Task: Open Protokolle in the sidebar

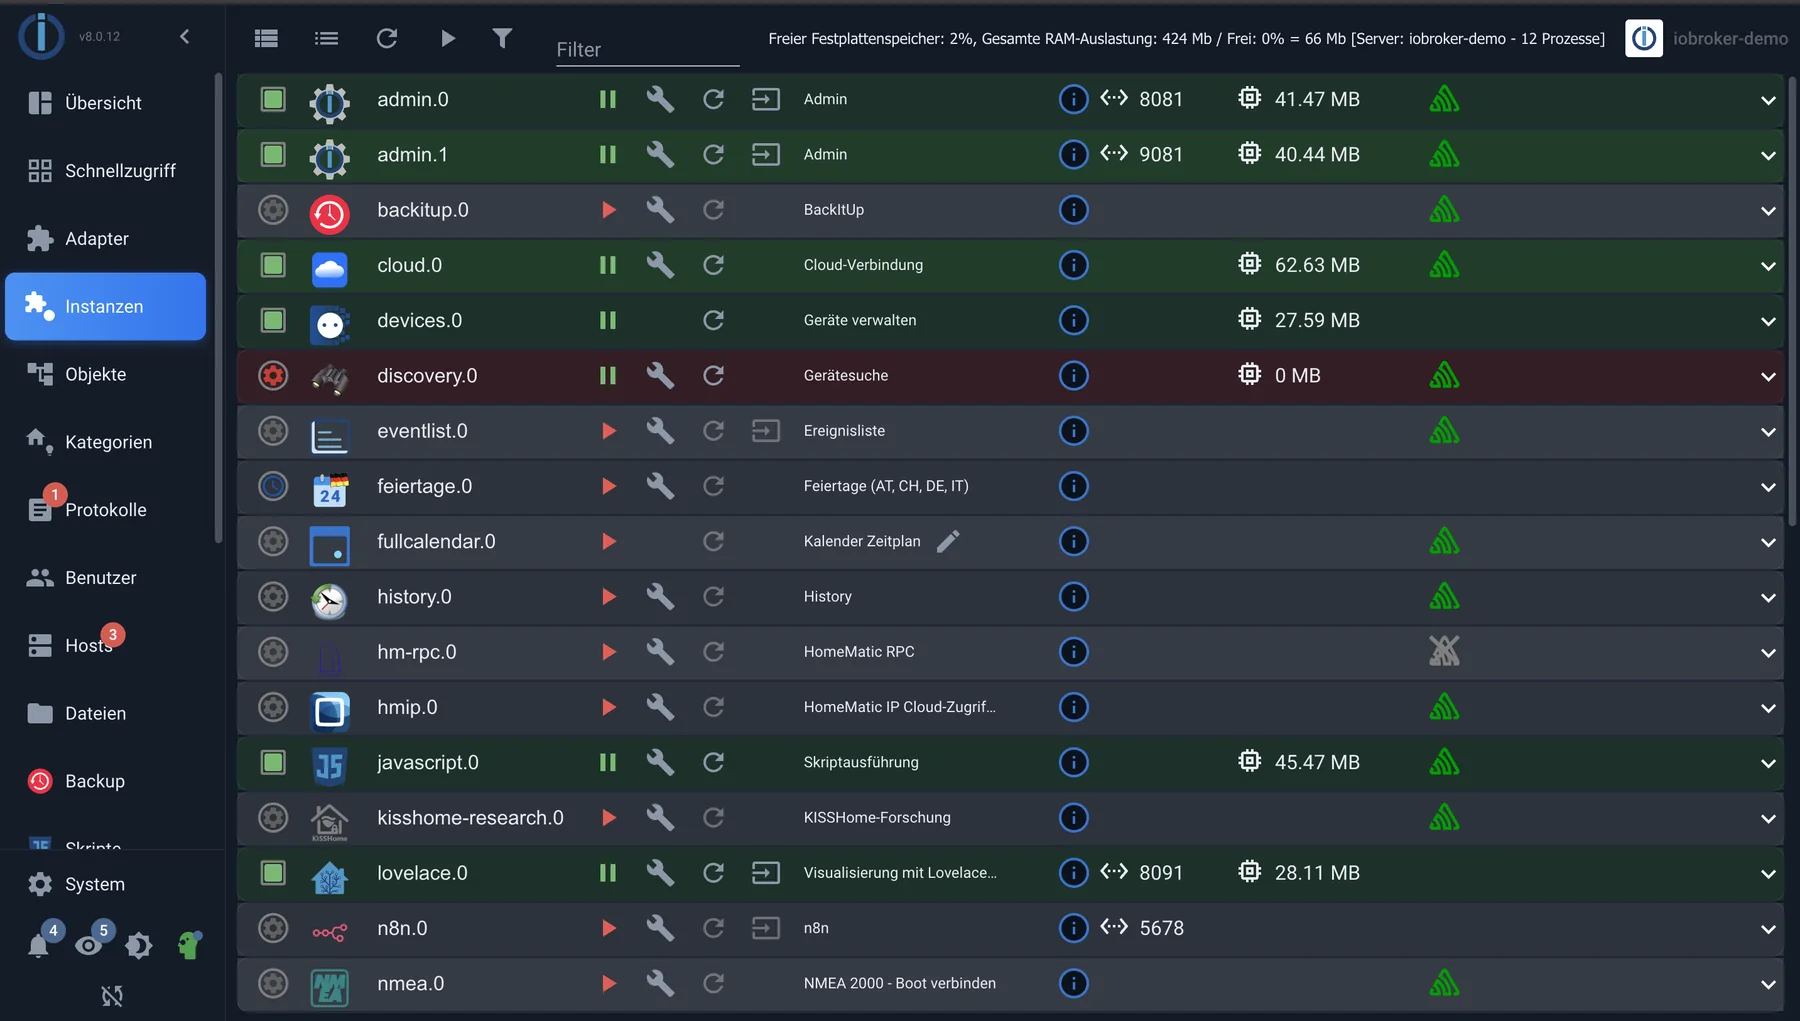Action: pyautogui.click(x=105, y=510)
